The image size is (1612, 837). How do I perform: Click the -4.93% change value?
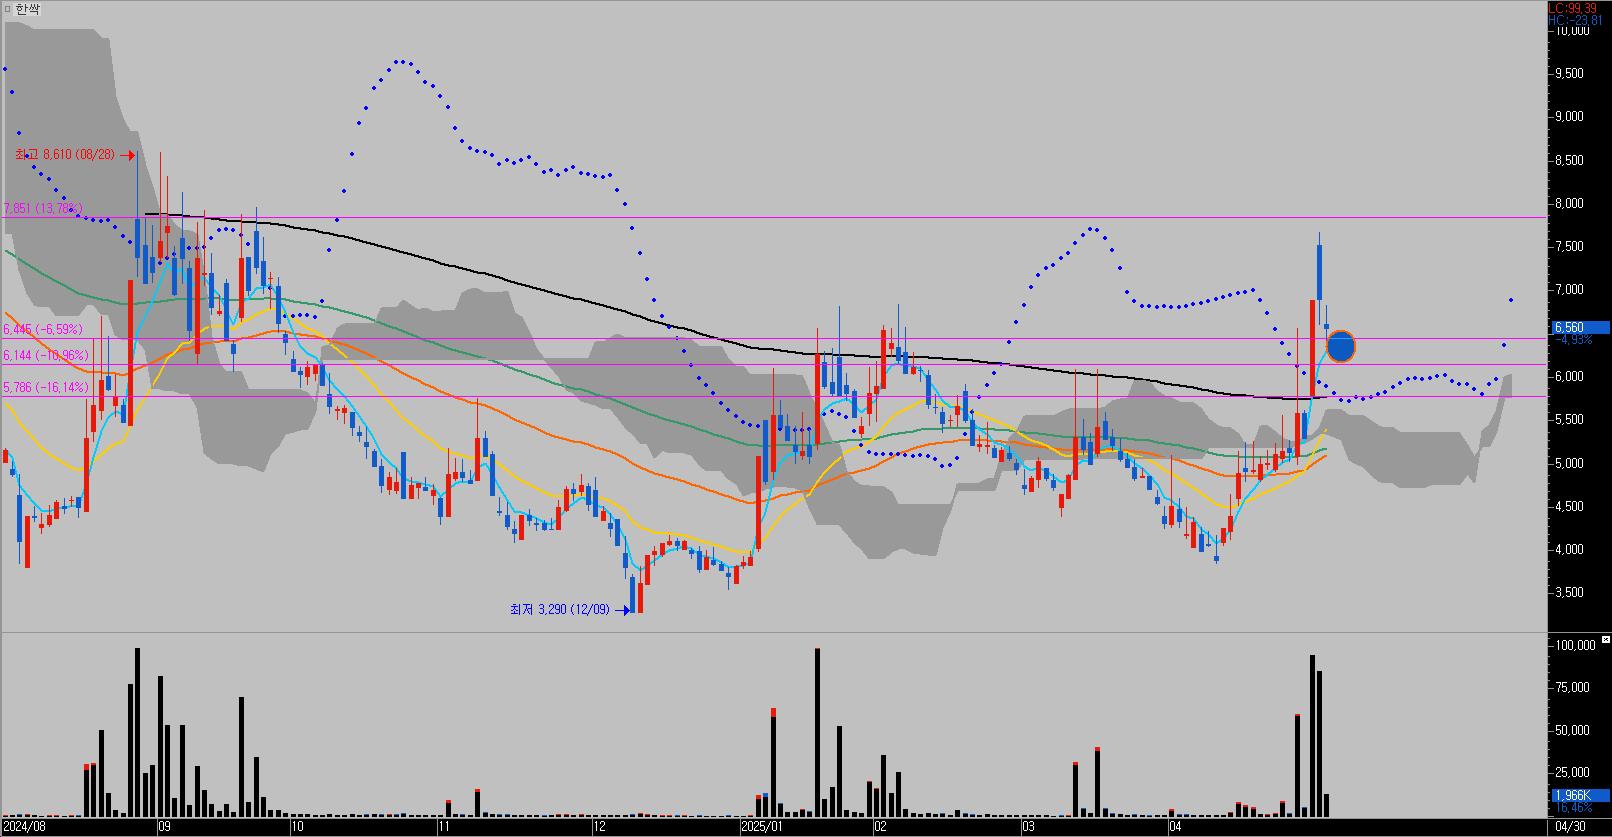point(1575,339)
